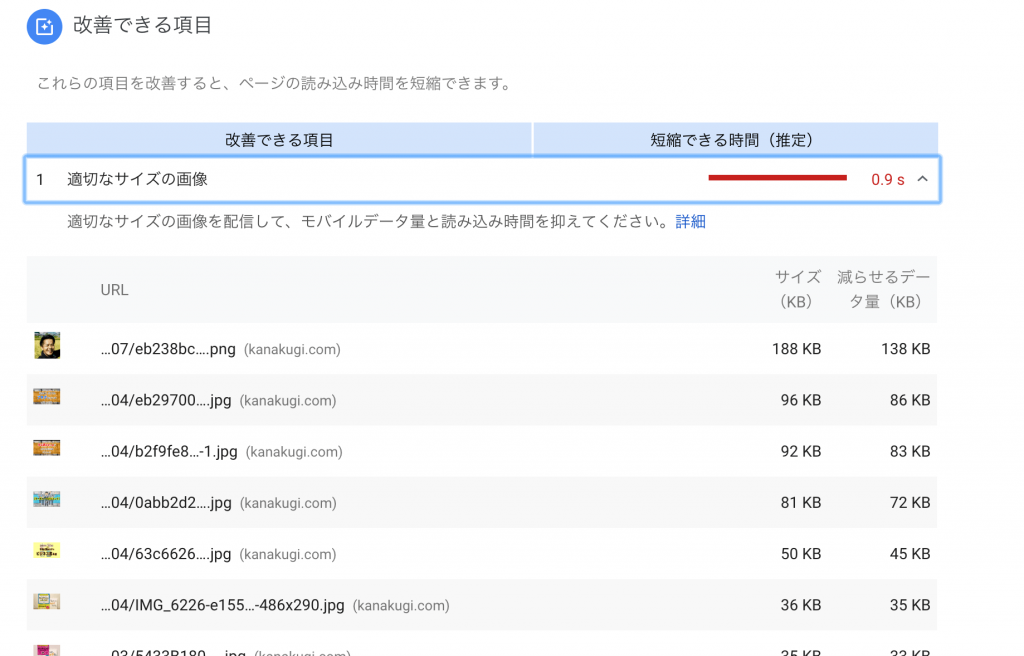1024x656 pixels.
Task: Click URL …04/63c6626….jpg
Action: click(x=166, y=554)
